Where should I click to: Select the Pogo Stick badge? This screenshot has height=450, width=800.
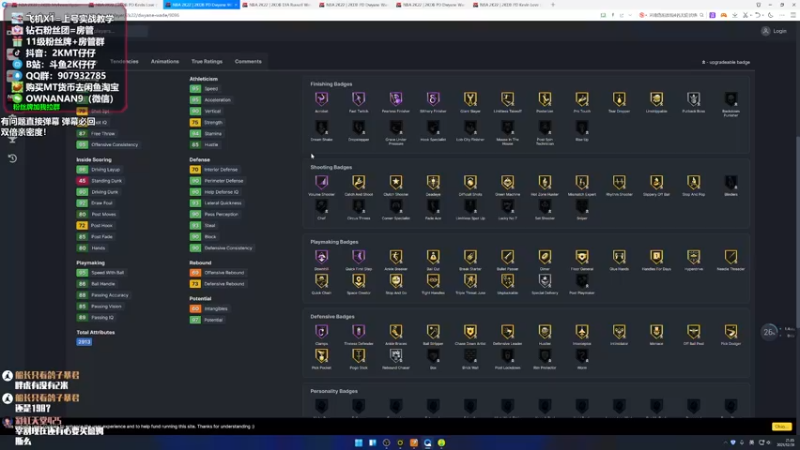[359, 355]
